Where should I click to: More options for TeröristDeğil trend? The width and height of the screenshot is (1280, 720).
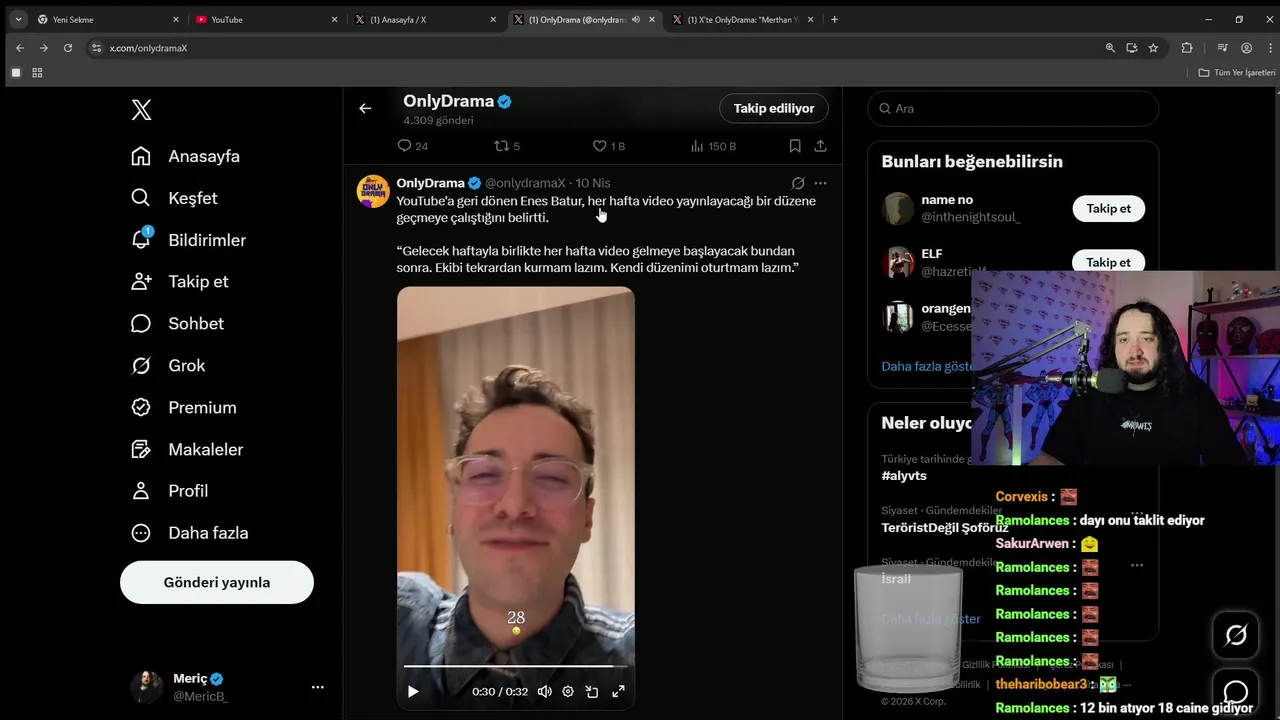coord(1136,513)
